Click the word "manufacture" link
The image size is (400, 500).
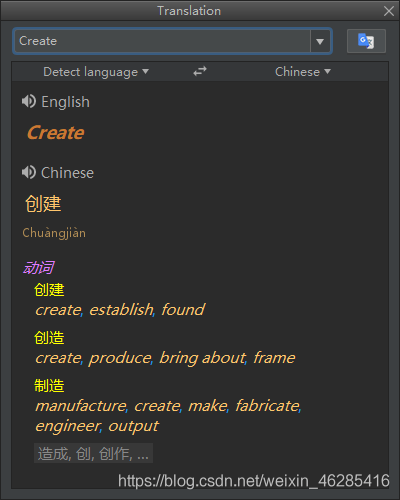[x=81, y=406]
